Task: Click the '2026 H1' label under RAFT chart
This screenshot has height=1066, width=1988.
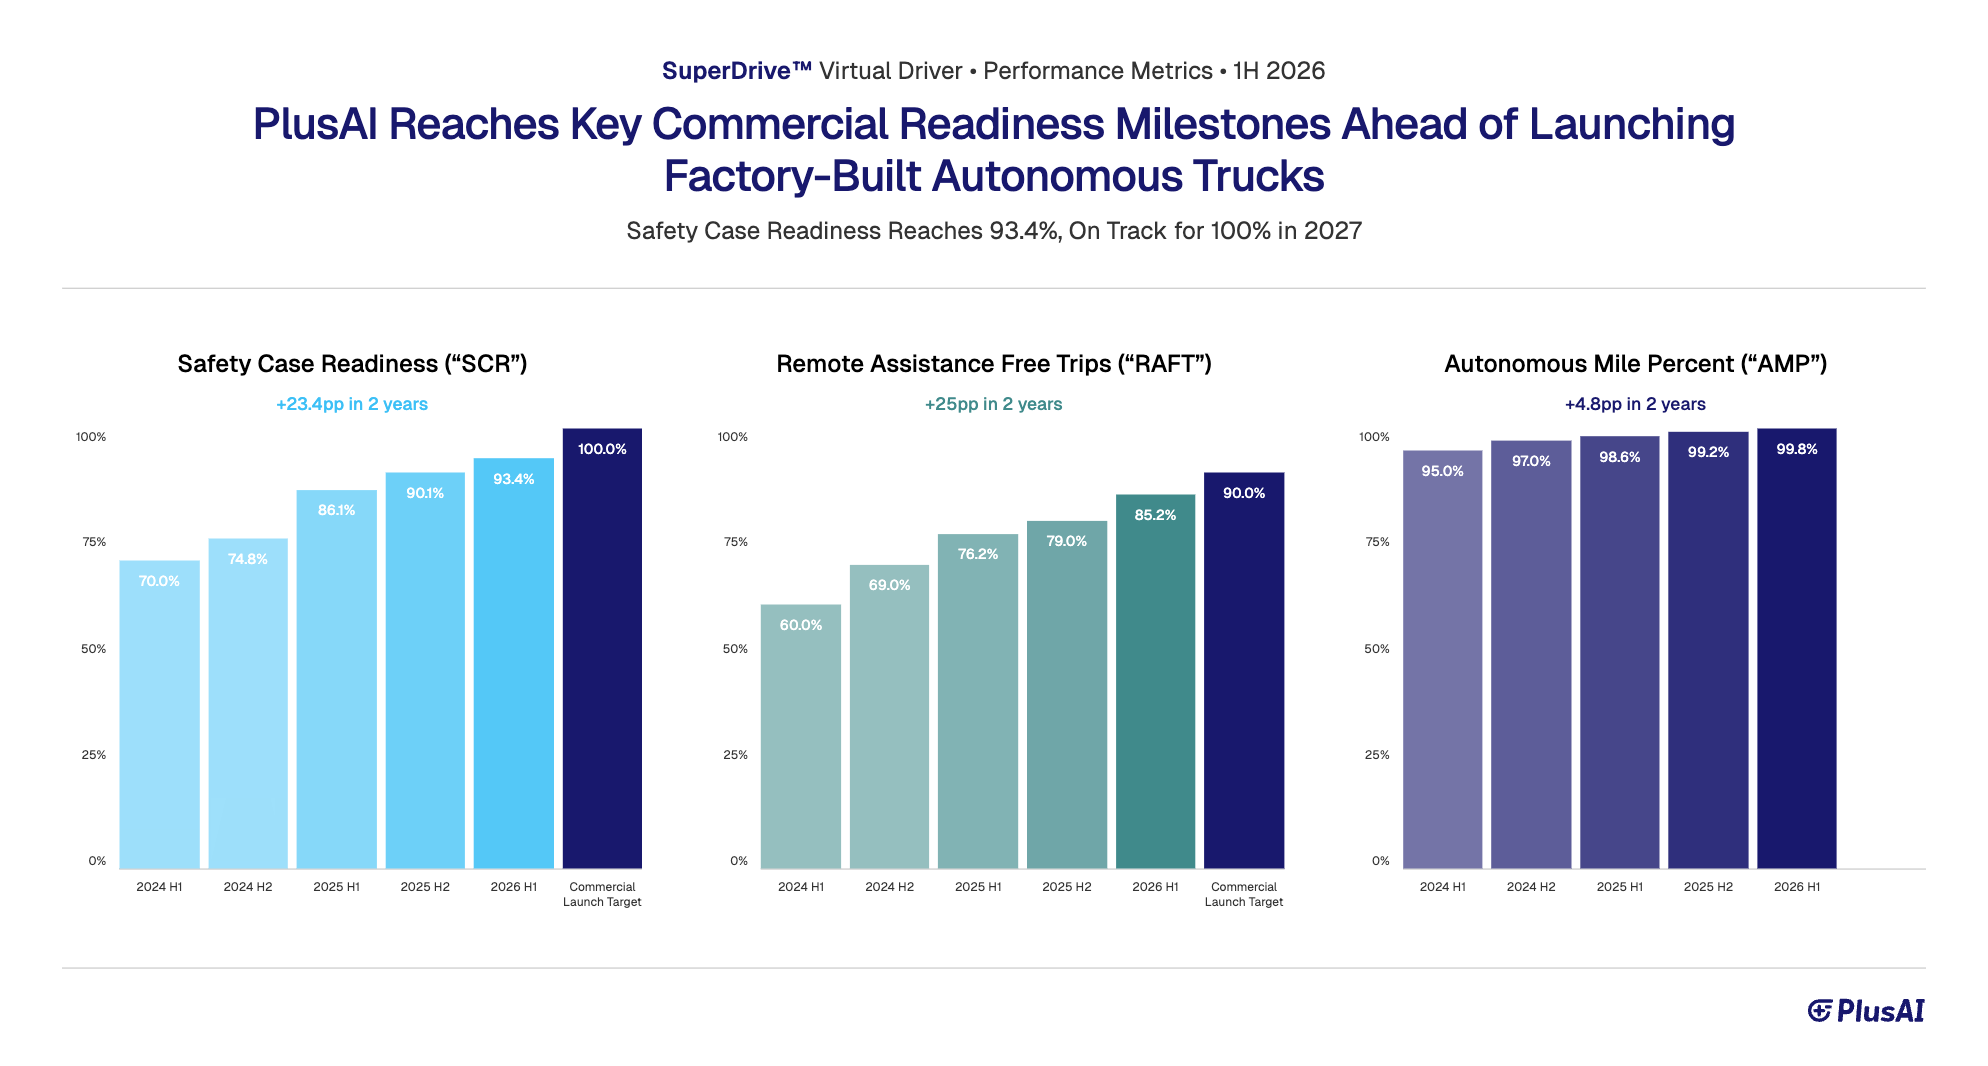Action: (x=1155, y=887)
